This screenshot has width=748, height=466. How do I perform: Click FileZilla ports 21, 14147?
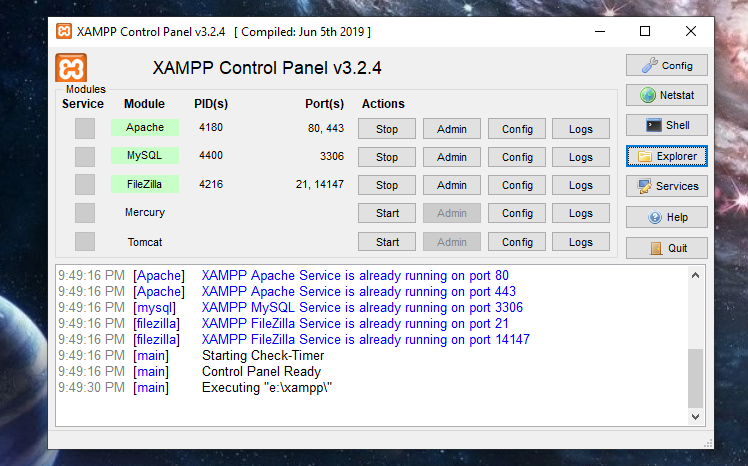pos(320,184)
